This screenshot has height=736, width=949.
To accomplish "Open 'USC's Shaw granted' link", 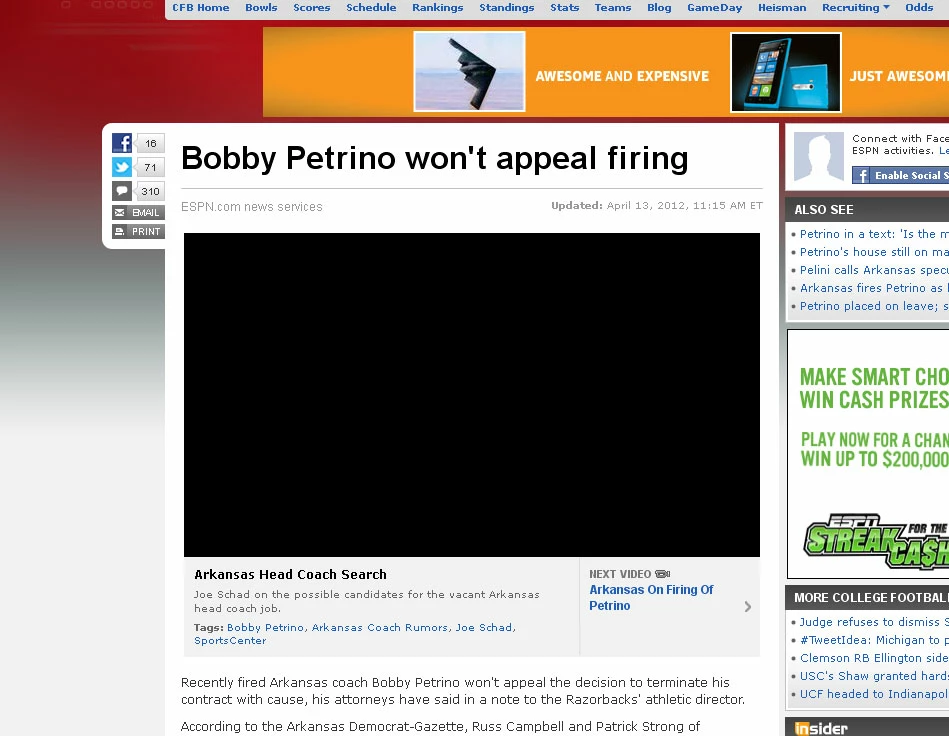I will pyautogui.click(x=874, y=676).
